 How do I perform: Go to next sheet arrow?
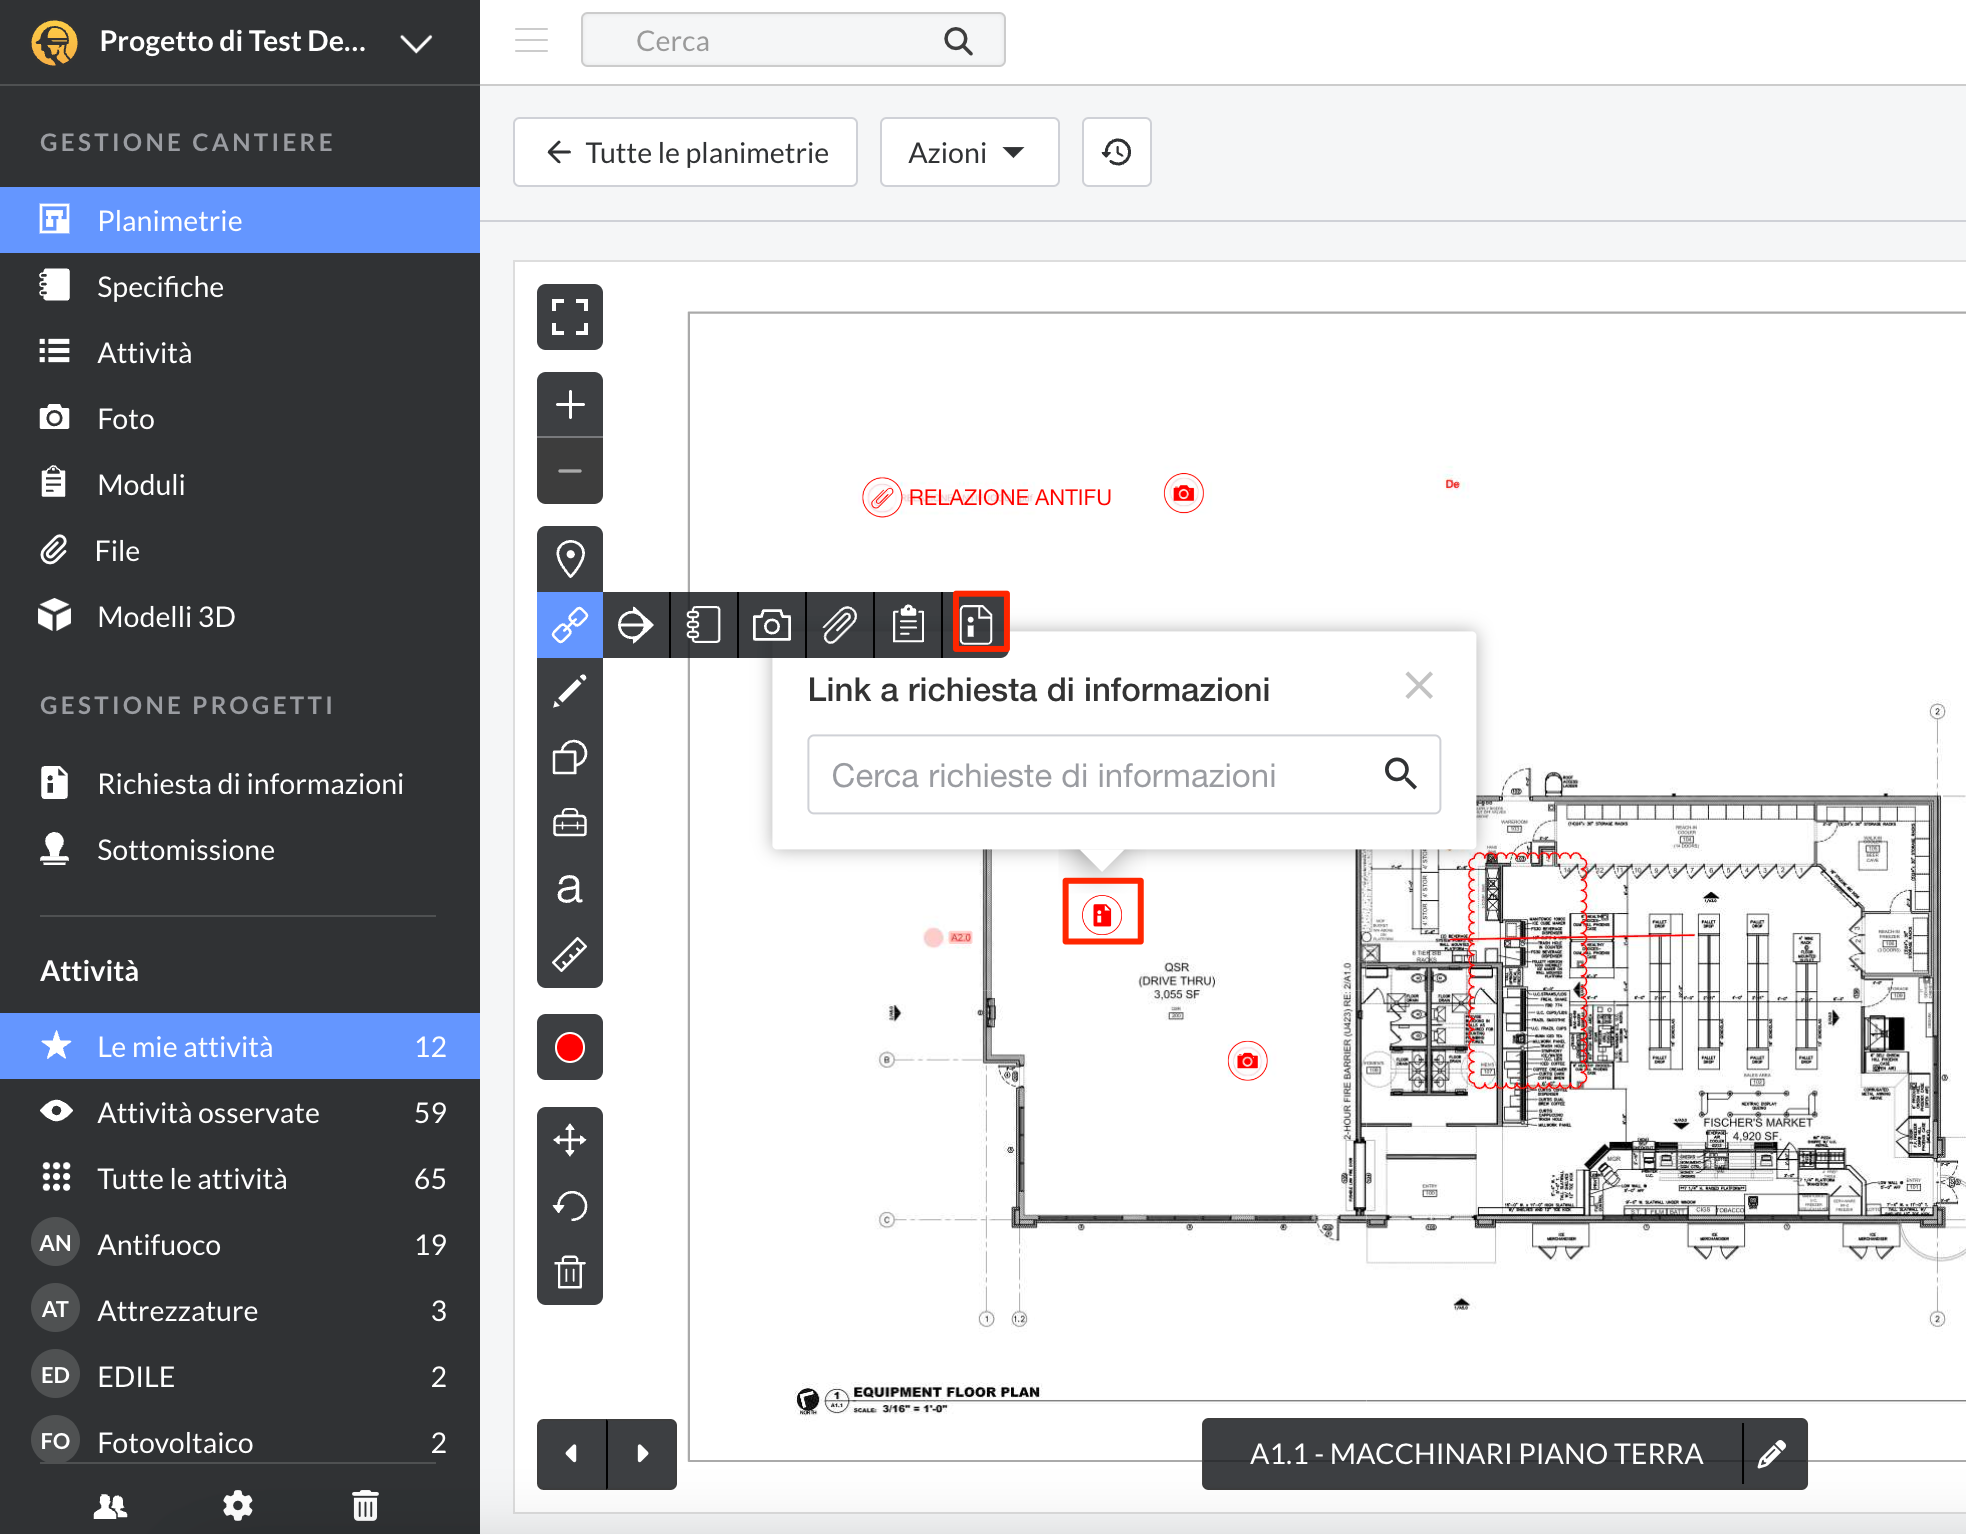tap(642, 1453)
